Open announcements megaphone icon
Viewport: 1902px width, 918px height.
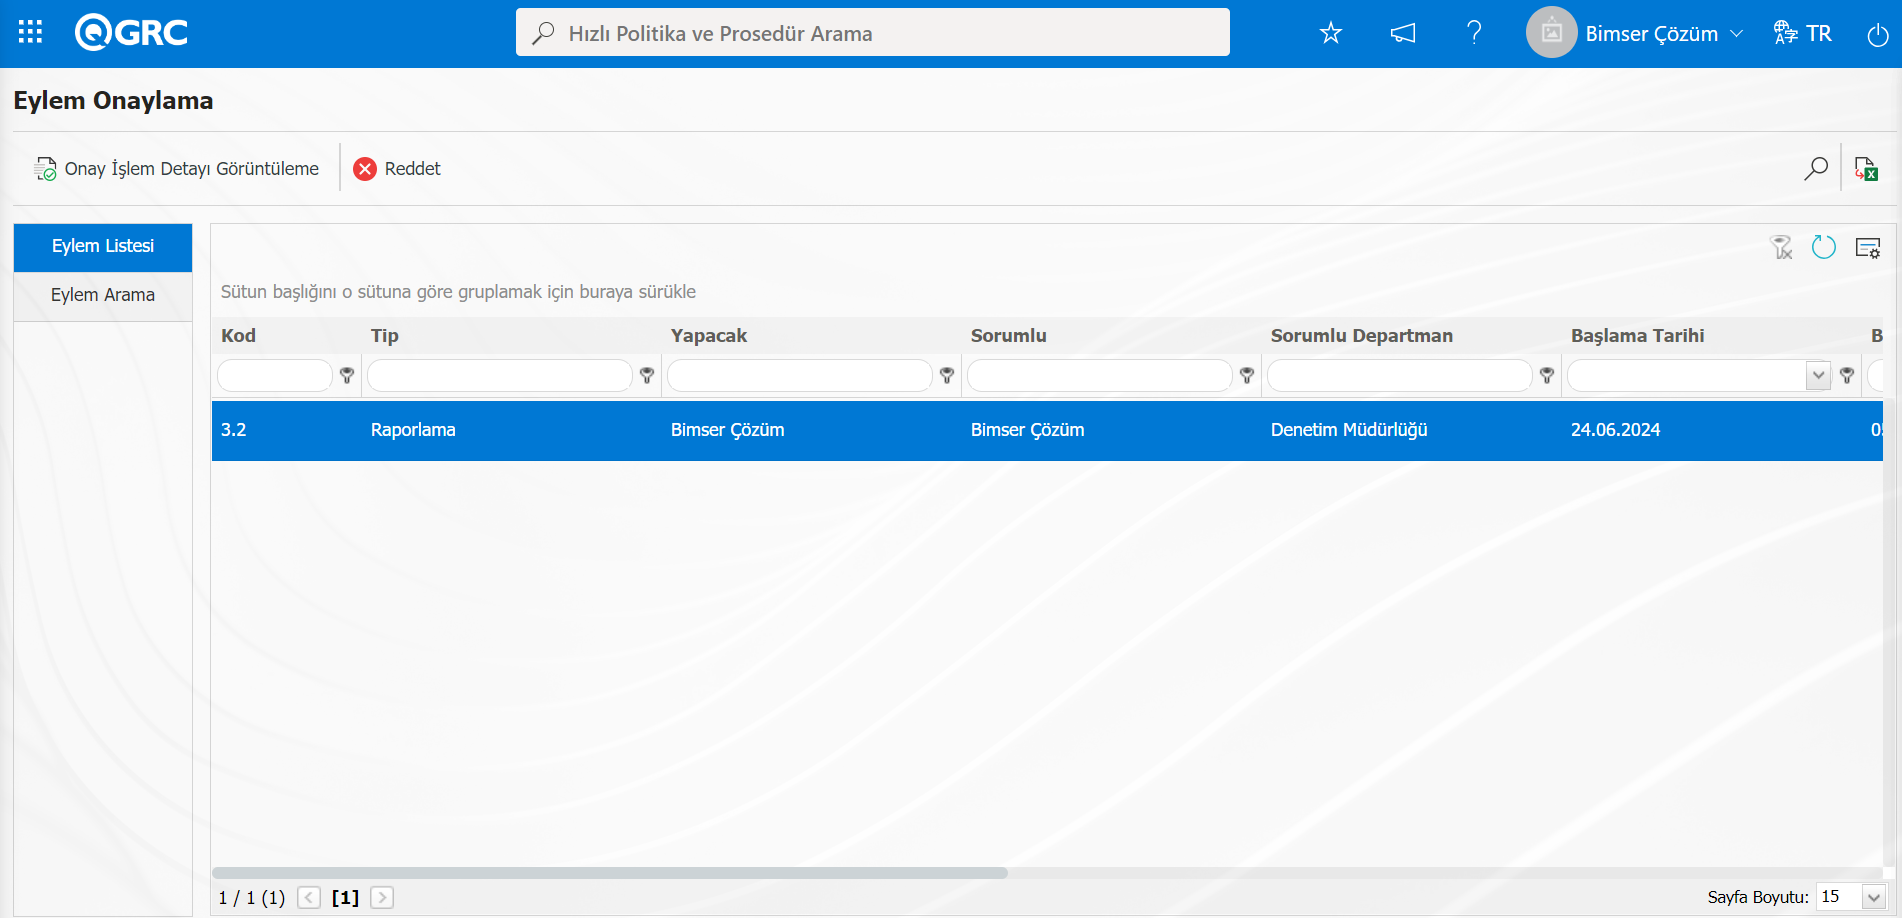(x=1402, y=33)
